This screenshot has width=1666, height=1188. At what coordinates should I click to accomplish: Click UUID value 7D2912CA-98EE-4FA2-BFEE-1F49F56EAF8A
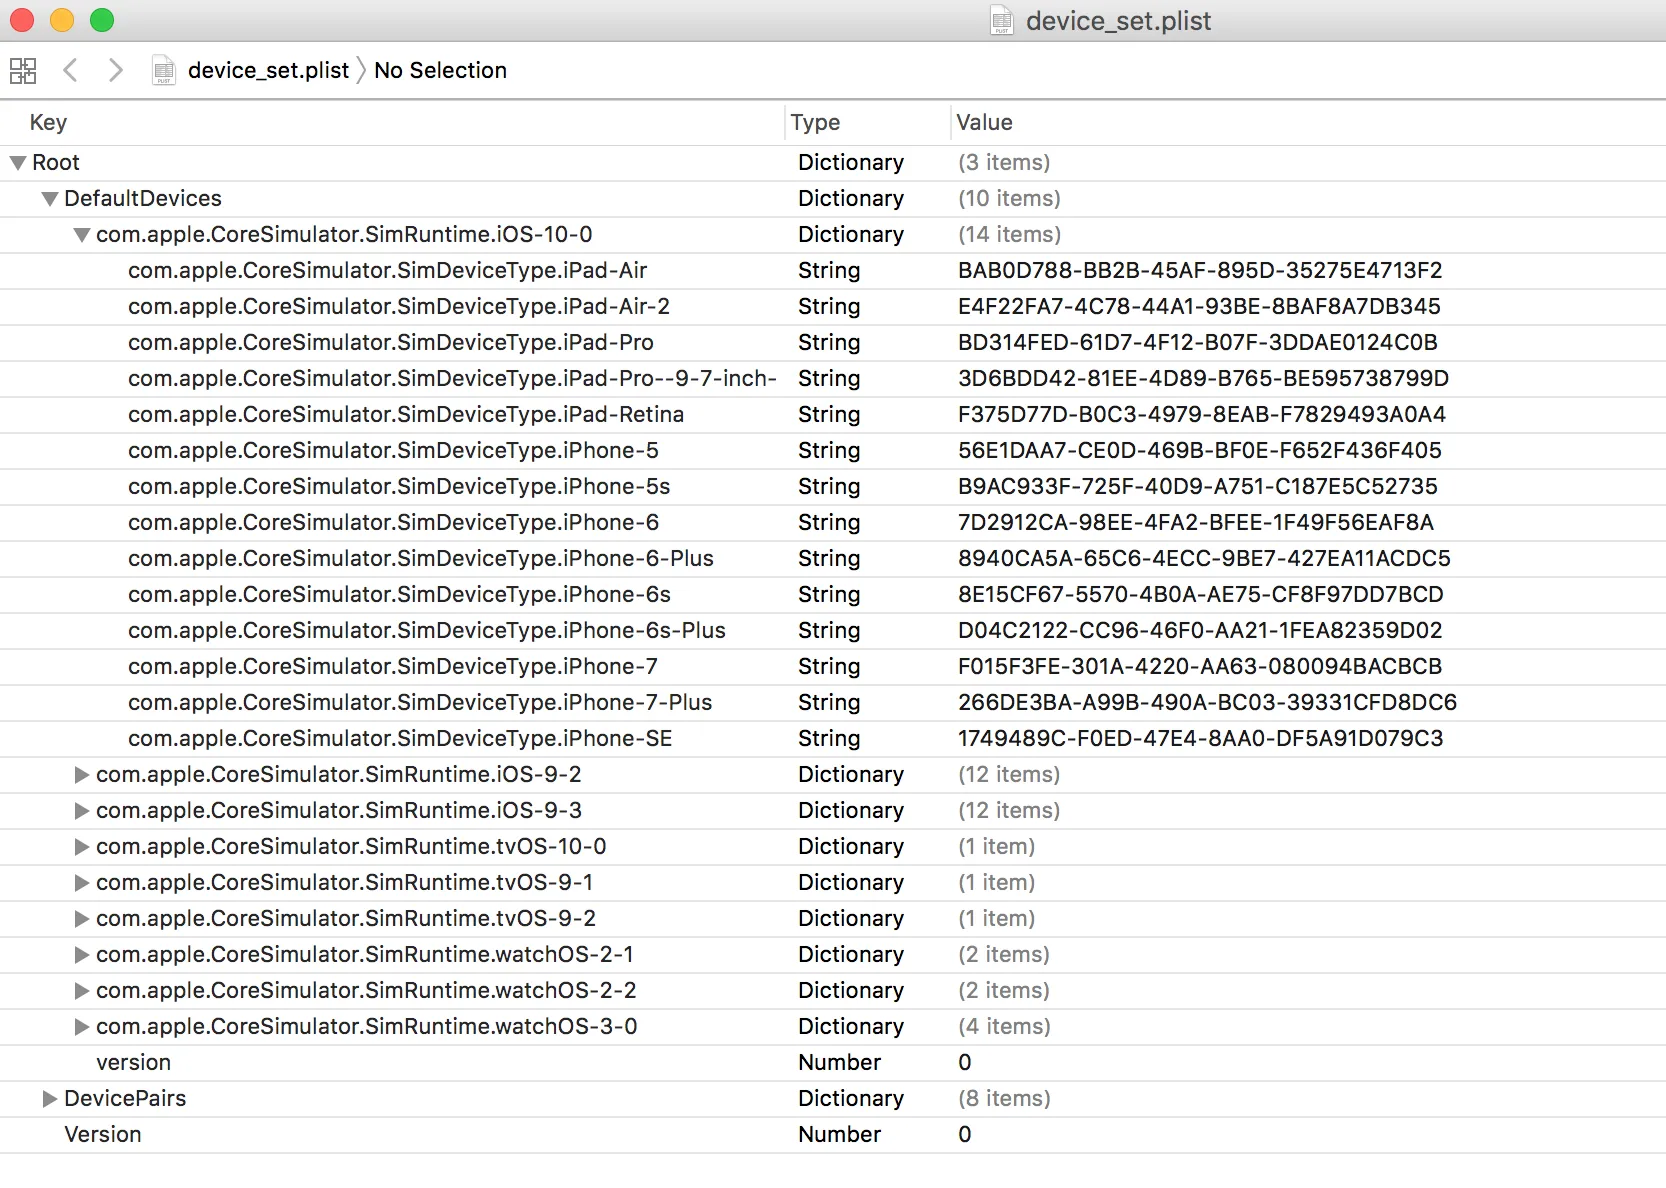(1196, 522)
